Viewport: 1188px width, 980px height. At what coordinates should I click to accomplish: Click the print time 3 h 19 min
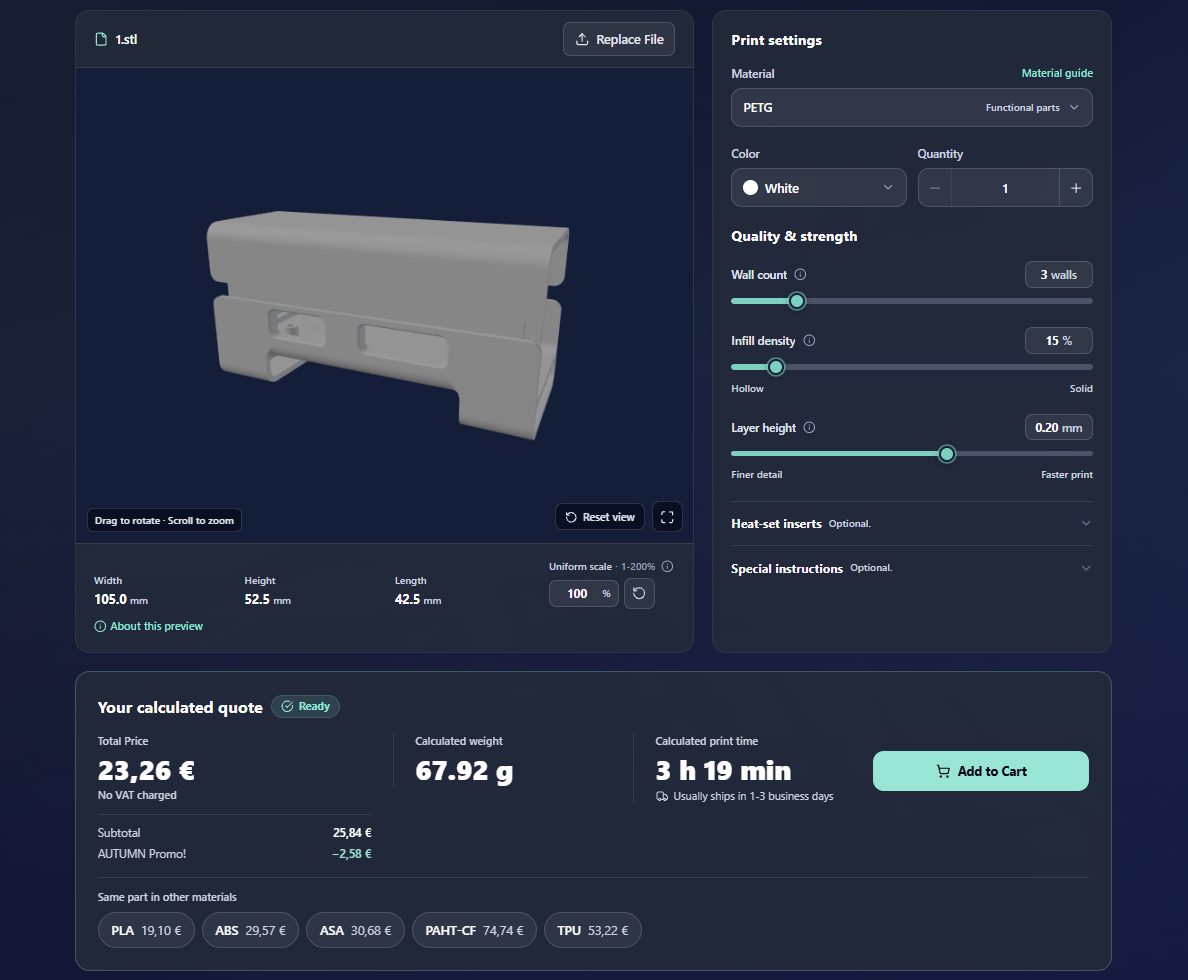pos(723,771)
